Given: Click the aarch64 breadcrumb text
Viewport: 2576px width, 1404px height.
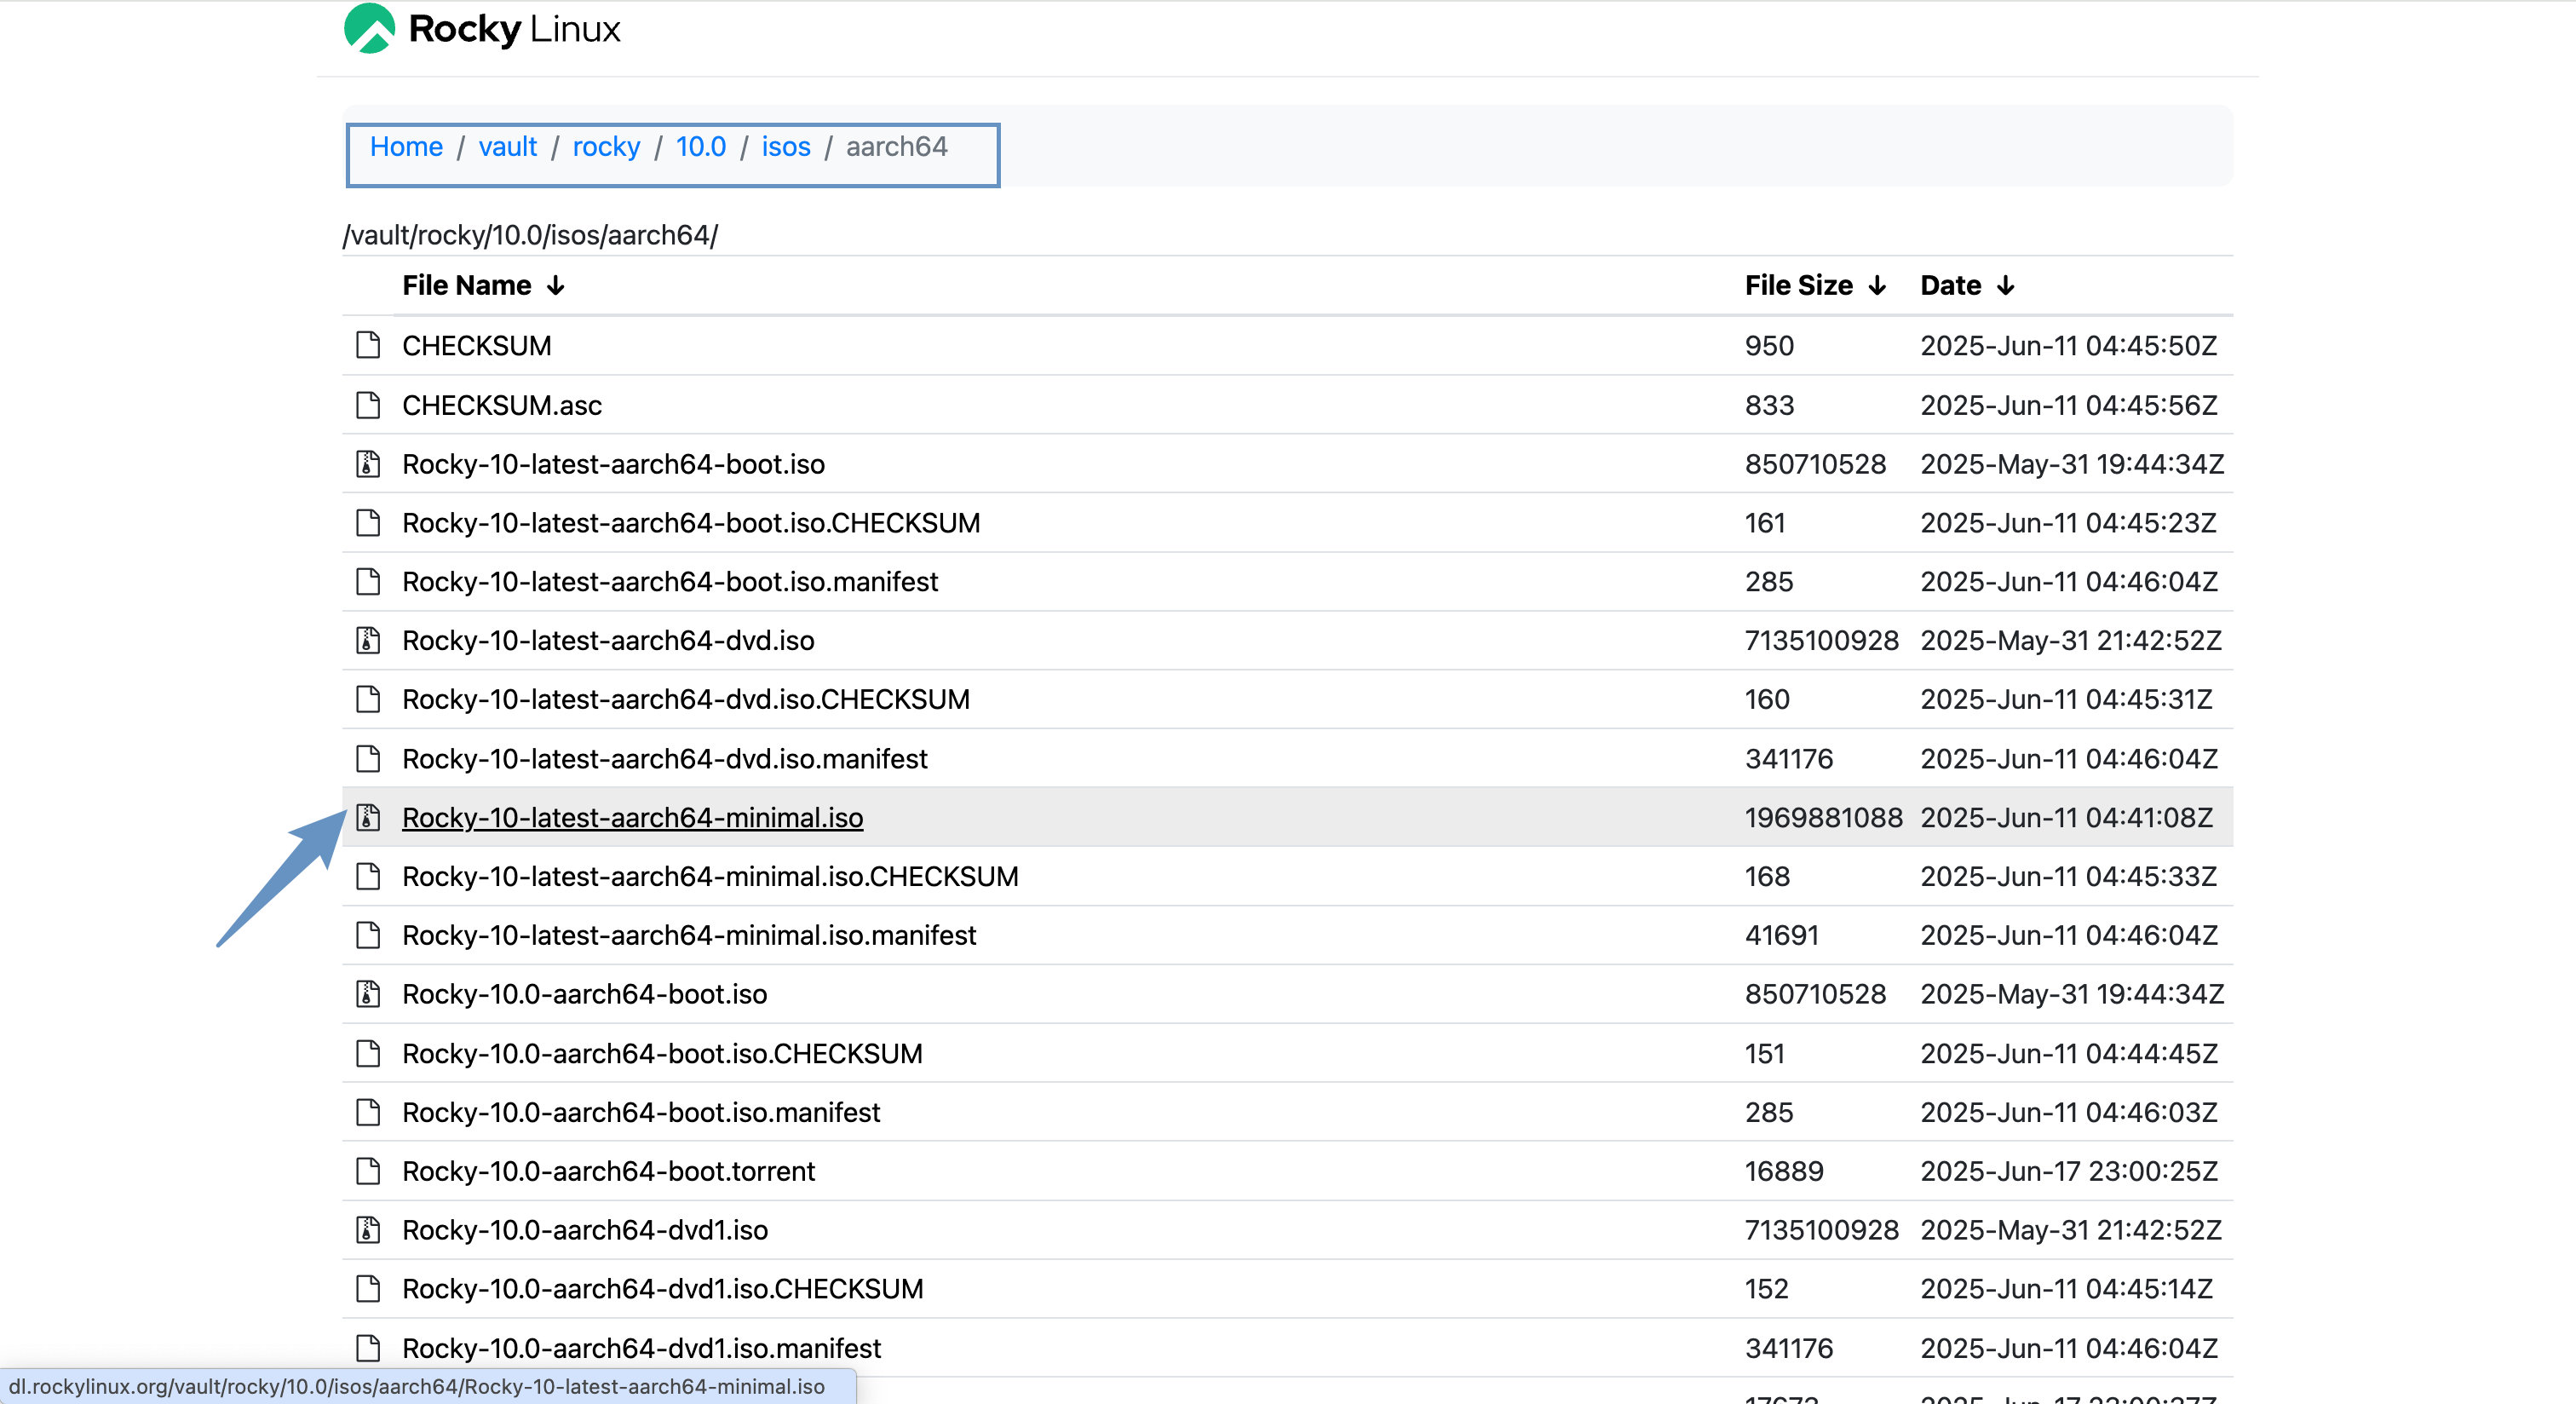Looking at the screenshot, I should click(x=897, y=147).
